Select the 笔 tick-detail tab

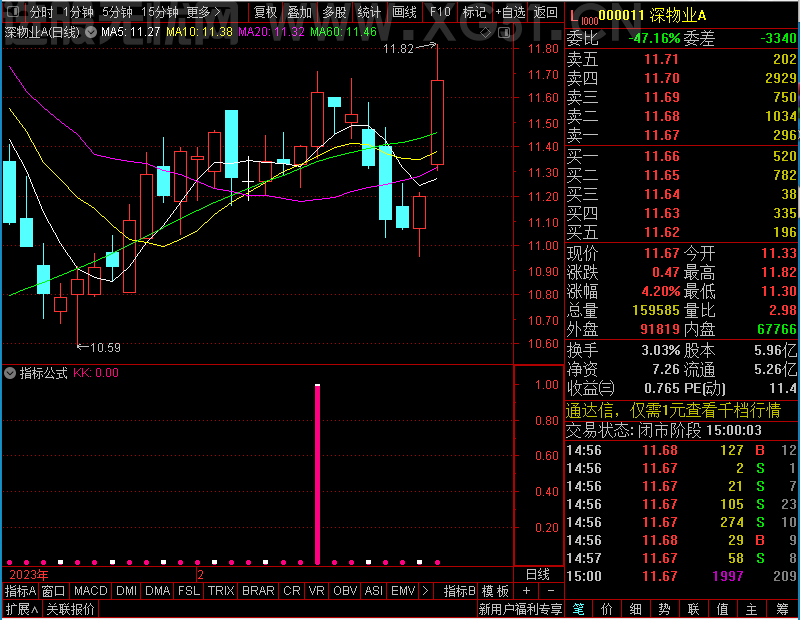pyautogui.click(x=579, y=609)
